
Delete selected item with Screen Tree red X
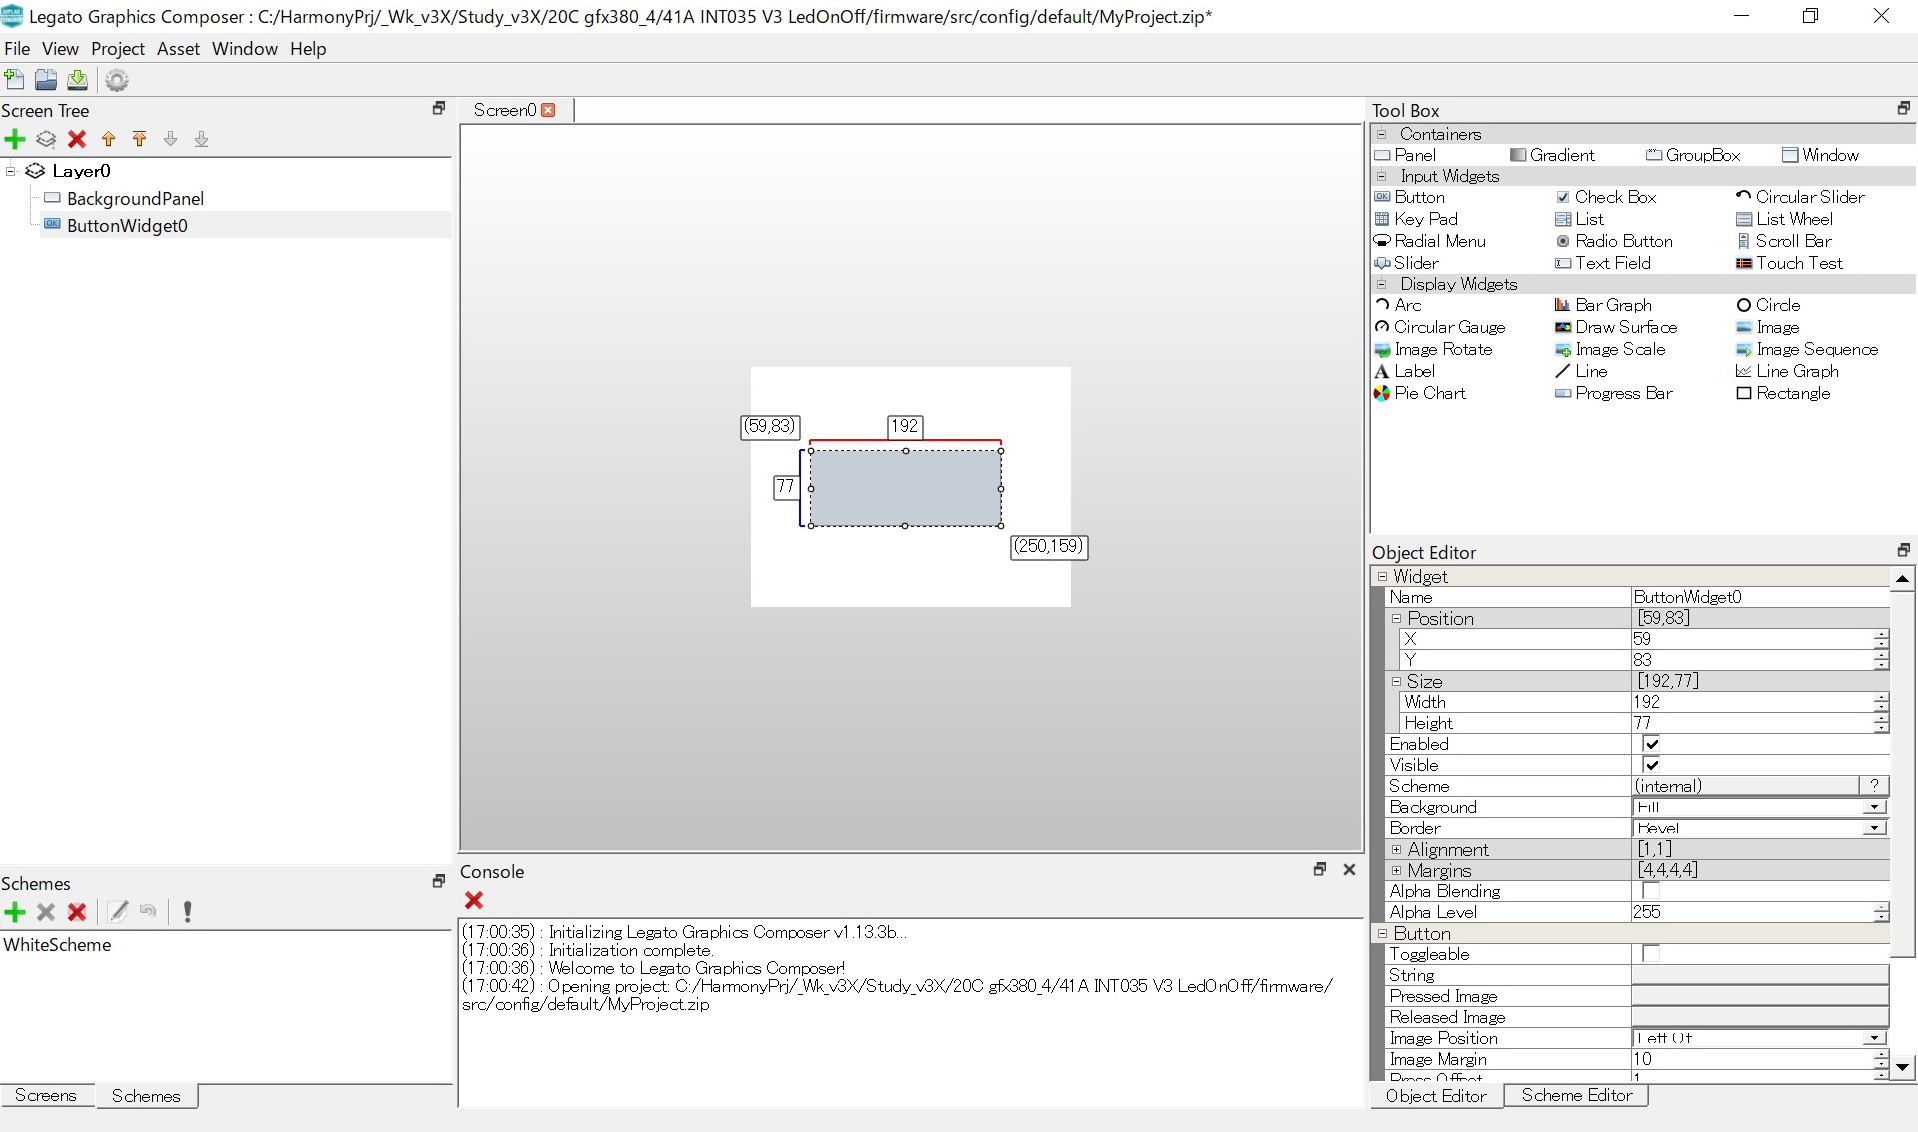[x=77, y=139]
